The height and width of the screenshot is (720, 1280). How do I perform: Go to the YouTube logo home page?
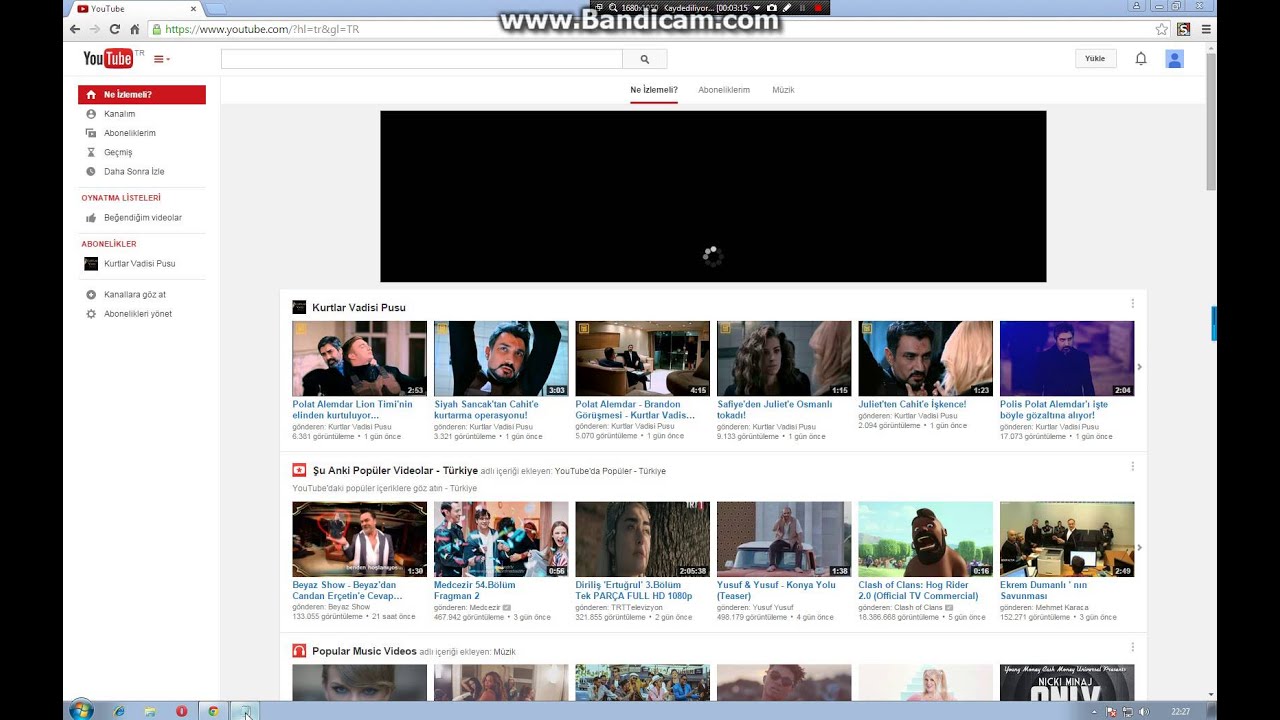[x=109, y=59]
